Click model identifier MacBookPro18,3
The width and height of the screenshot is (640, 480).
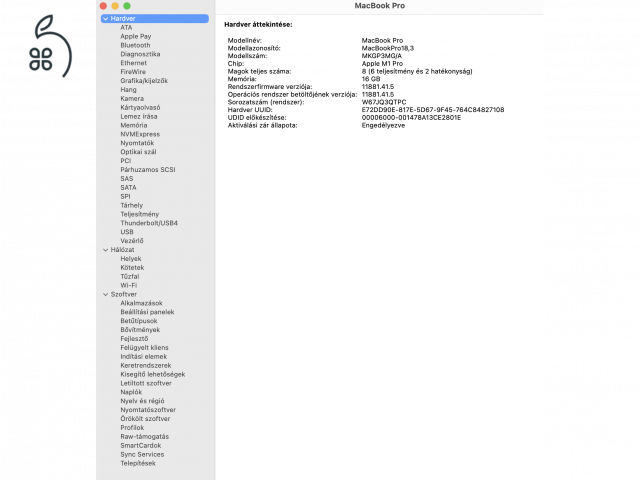coord(388,48)
